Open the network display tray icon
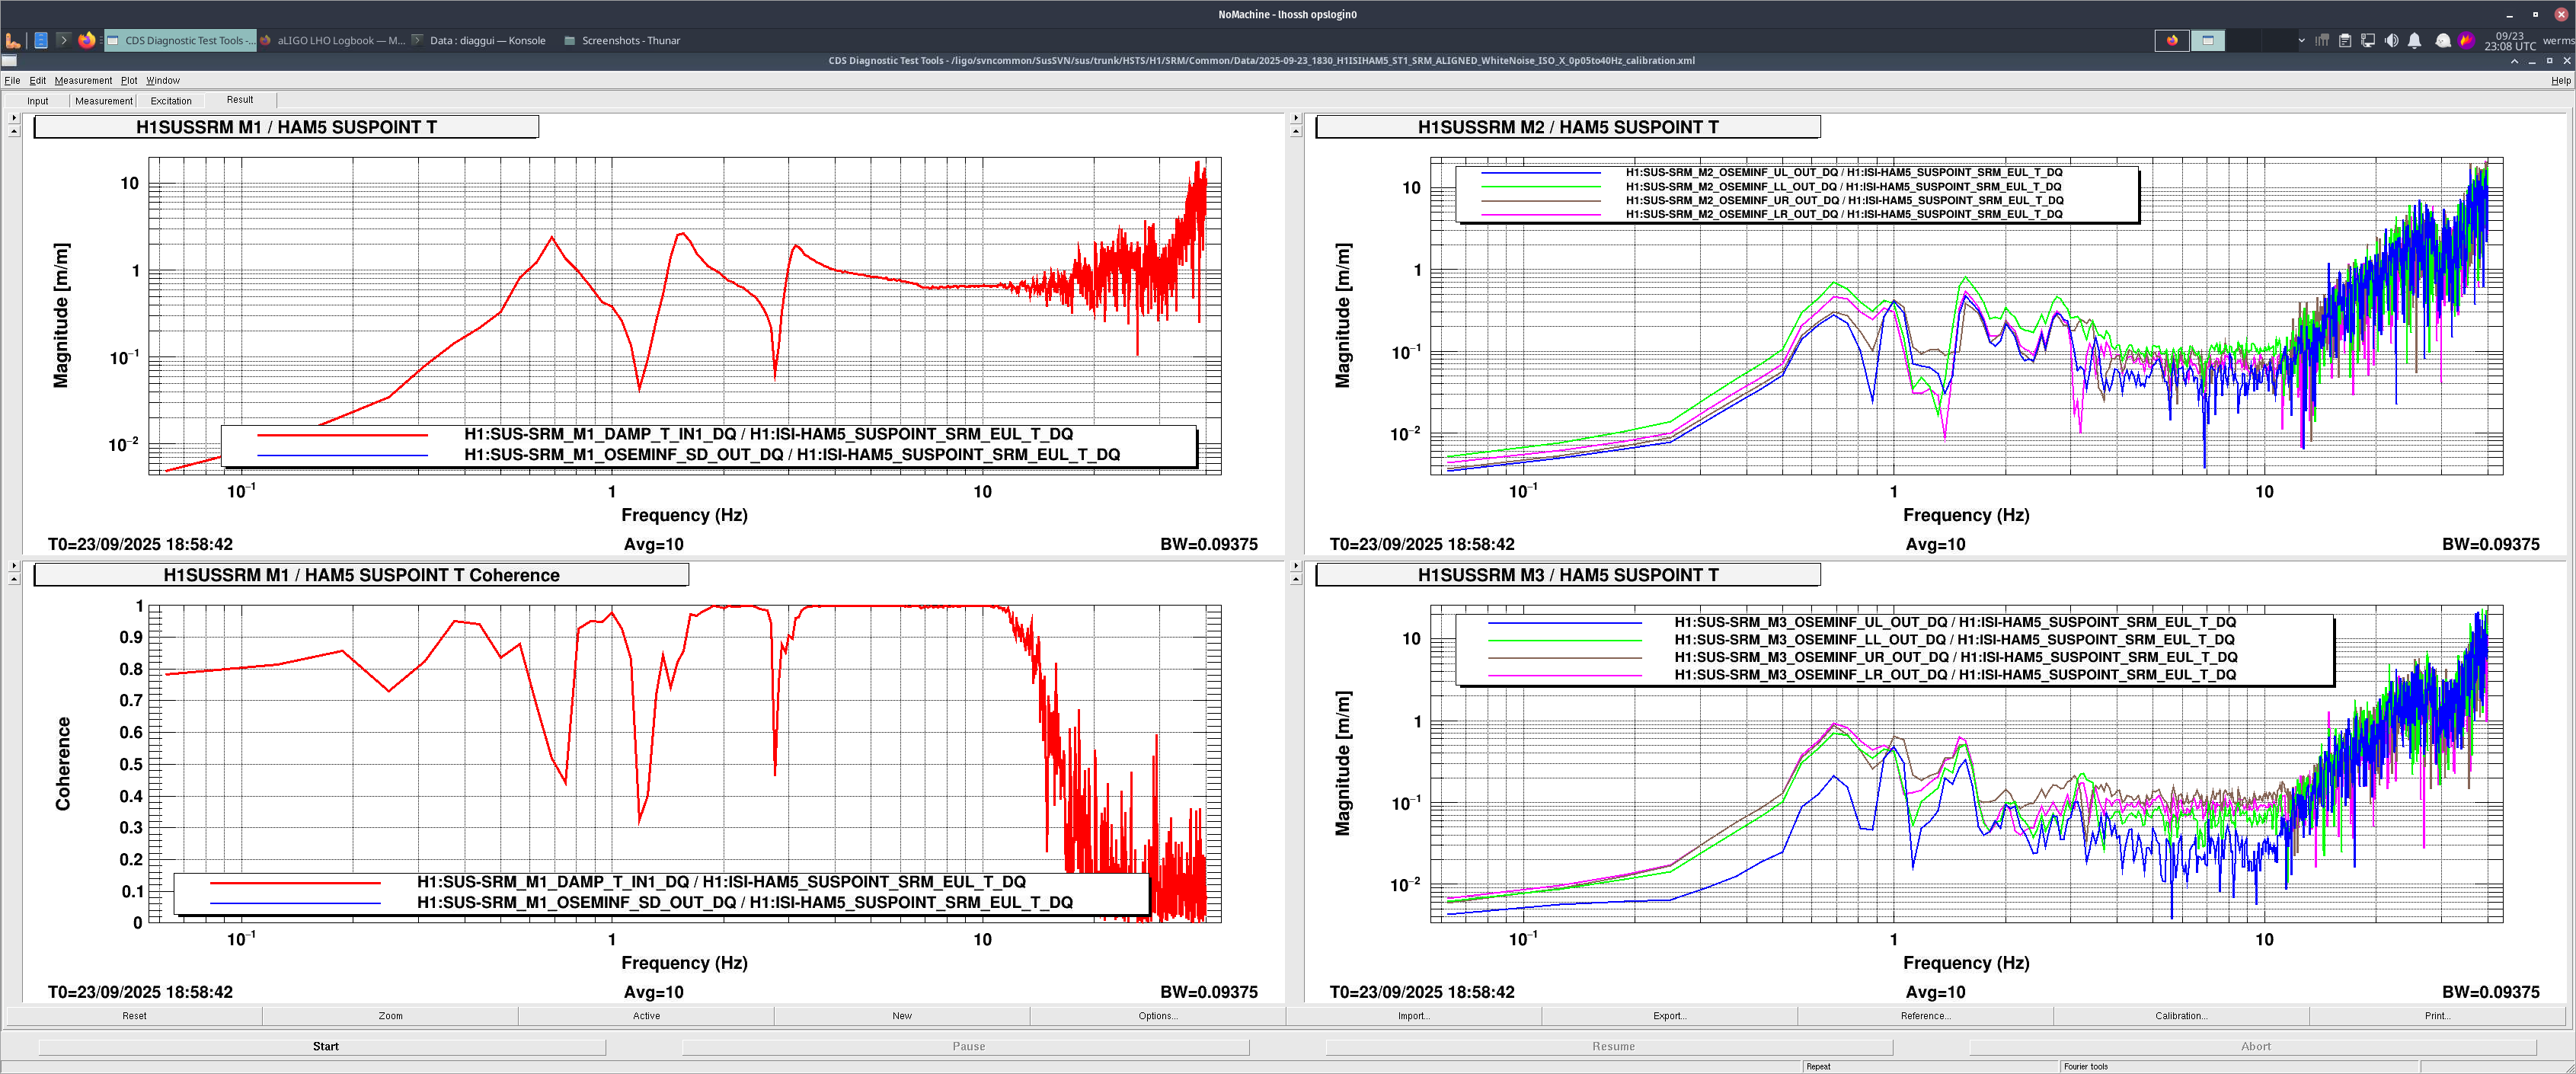 coord(2368,40)
